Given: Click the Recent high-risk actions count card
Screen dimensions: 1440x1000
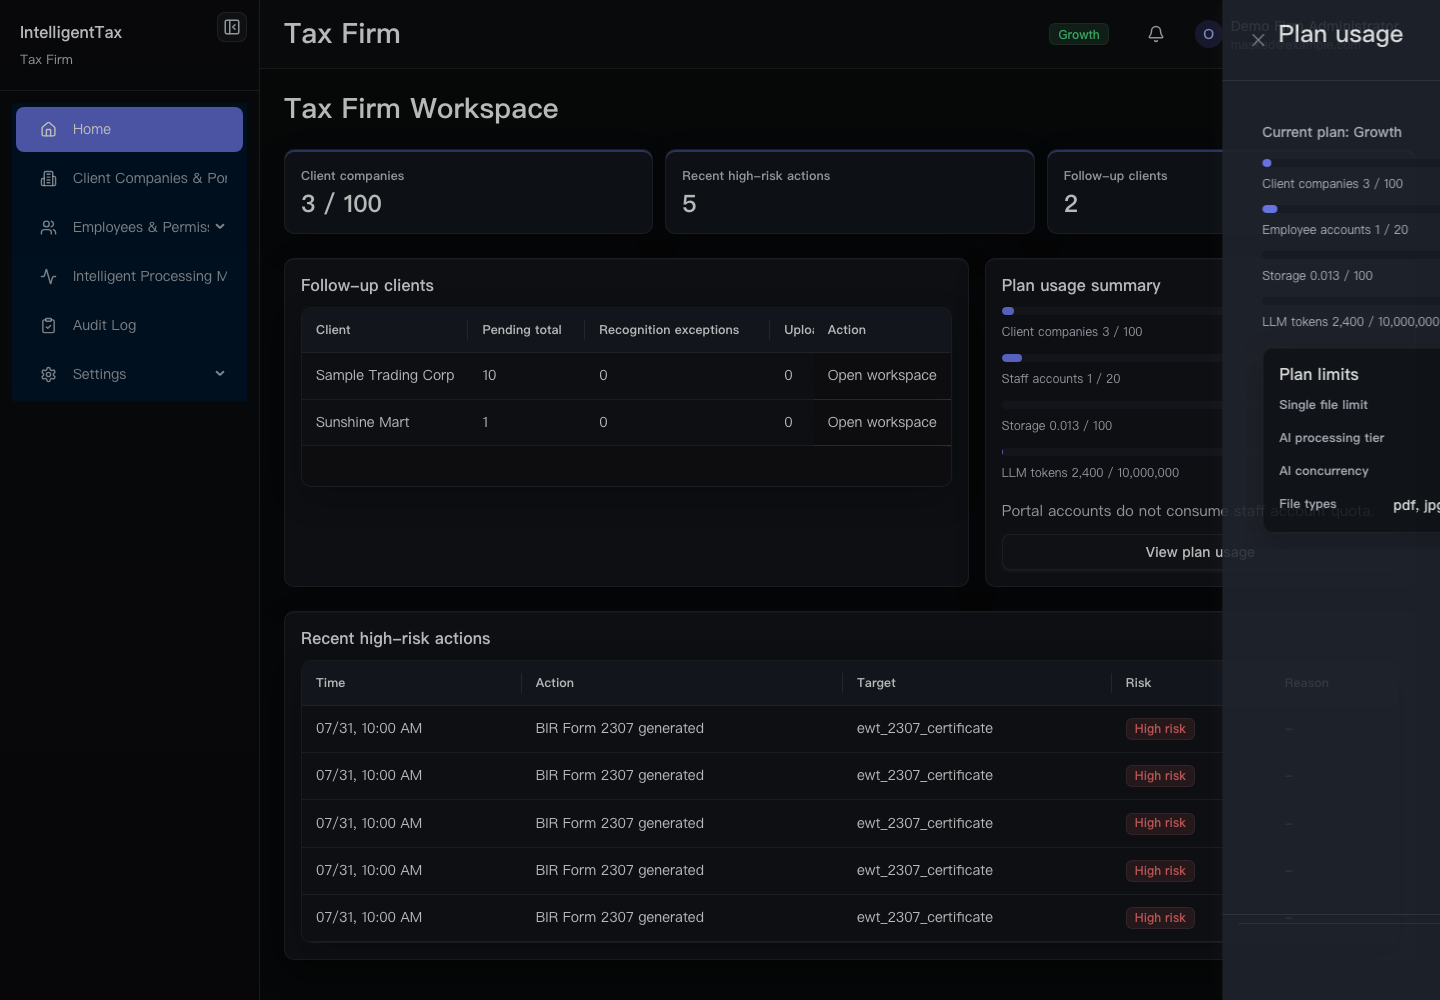Looking at the screenshot, I should coord(850,192).
